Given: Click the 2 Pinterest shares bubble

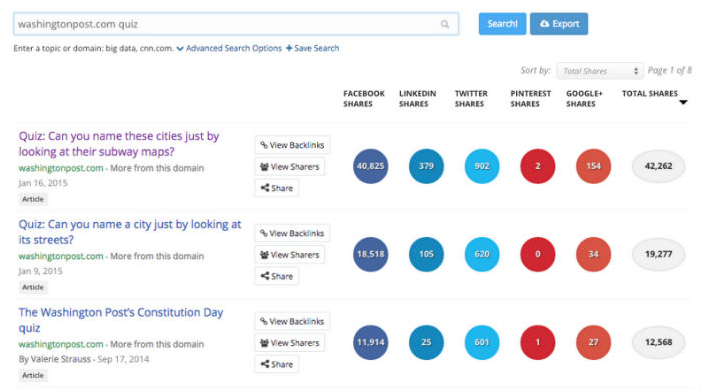Looking at the screenshot, I should coord(537,166).
